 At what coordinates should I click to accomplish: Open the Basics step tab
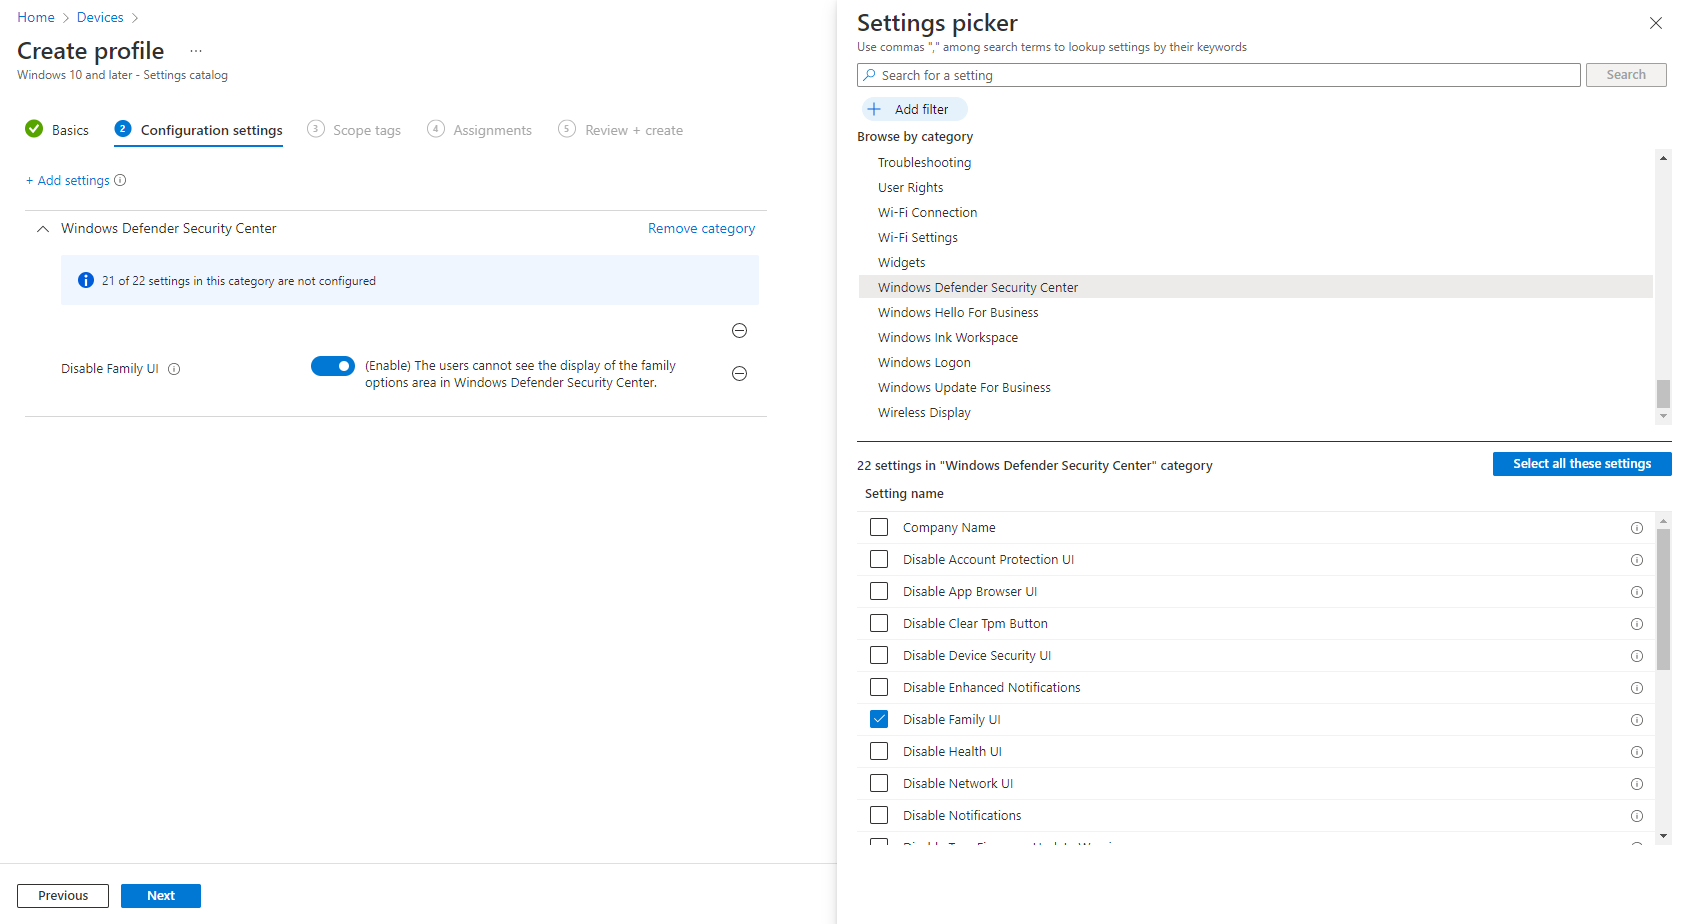[57, 130]
